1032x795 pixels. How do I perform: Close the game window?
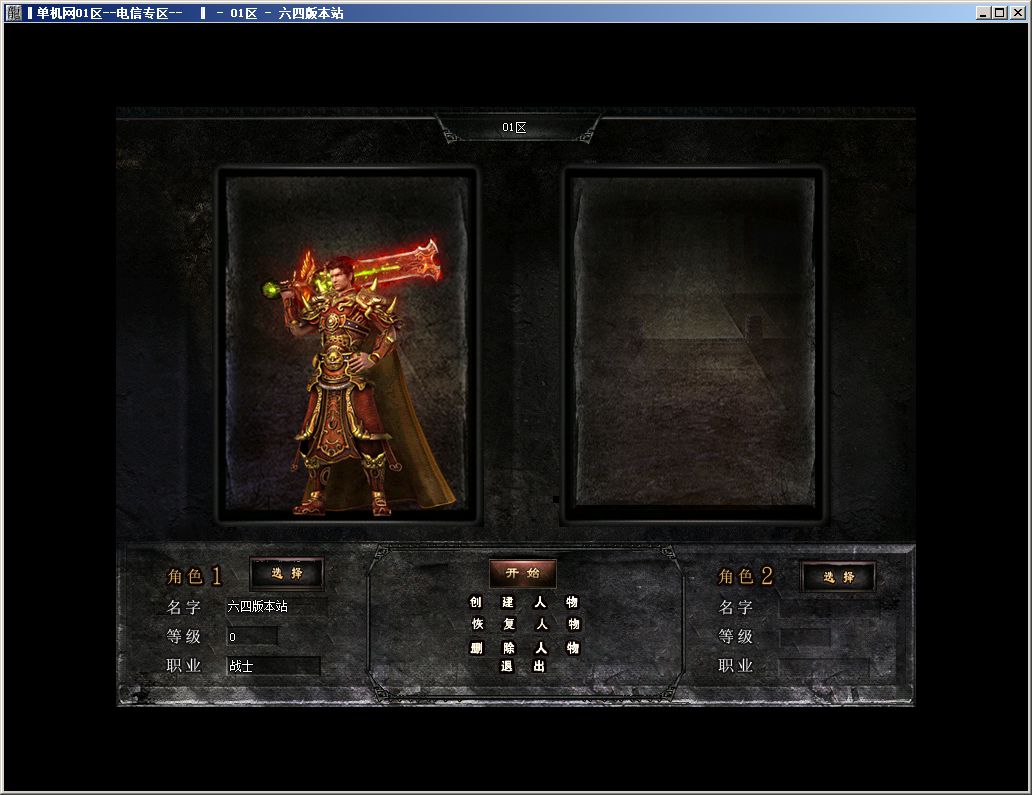1016,13
